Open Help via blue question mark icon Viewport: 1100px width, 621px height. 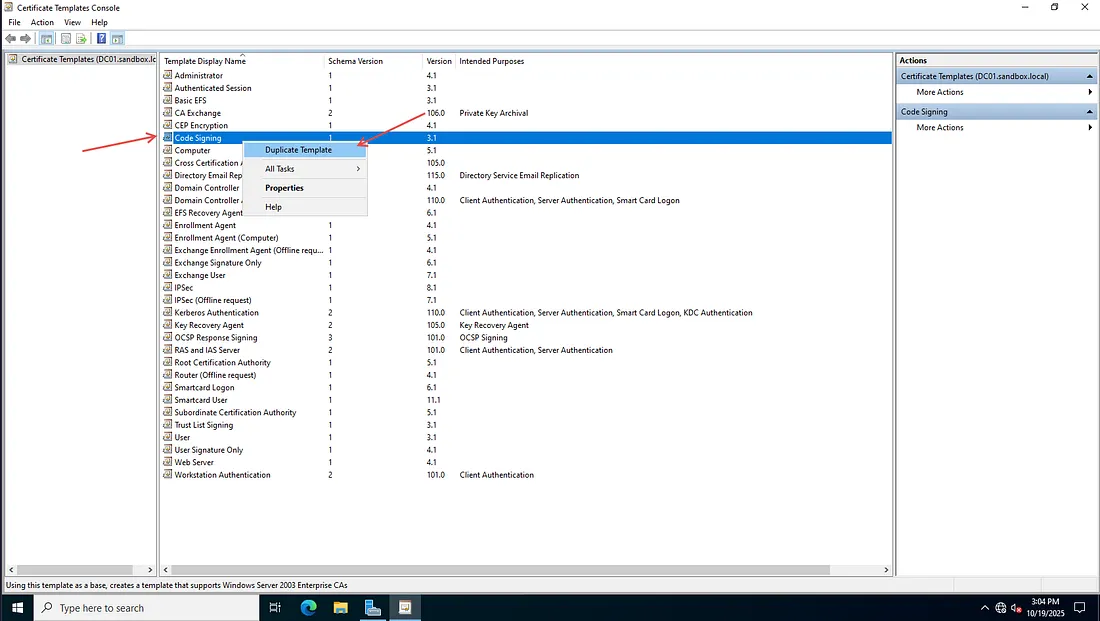pos(101,39)
